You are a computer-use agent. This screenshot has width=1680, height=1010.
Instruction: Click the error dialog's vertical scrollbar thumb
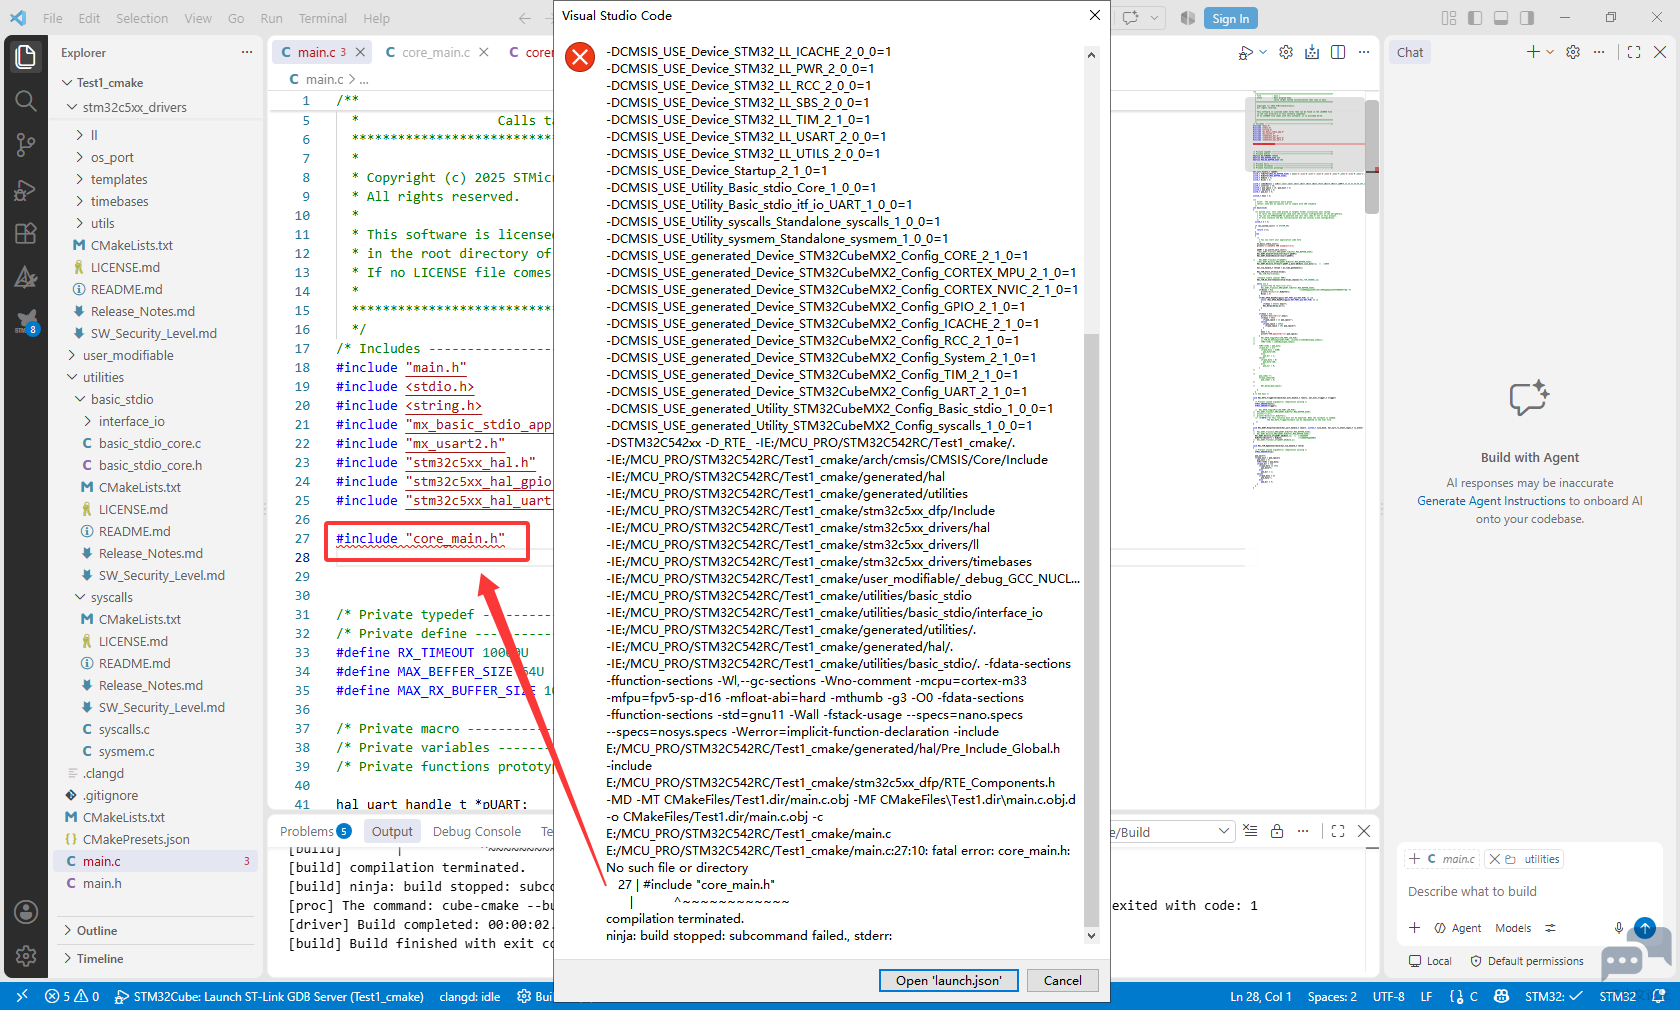(x=1091, y=630)
